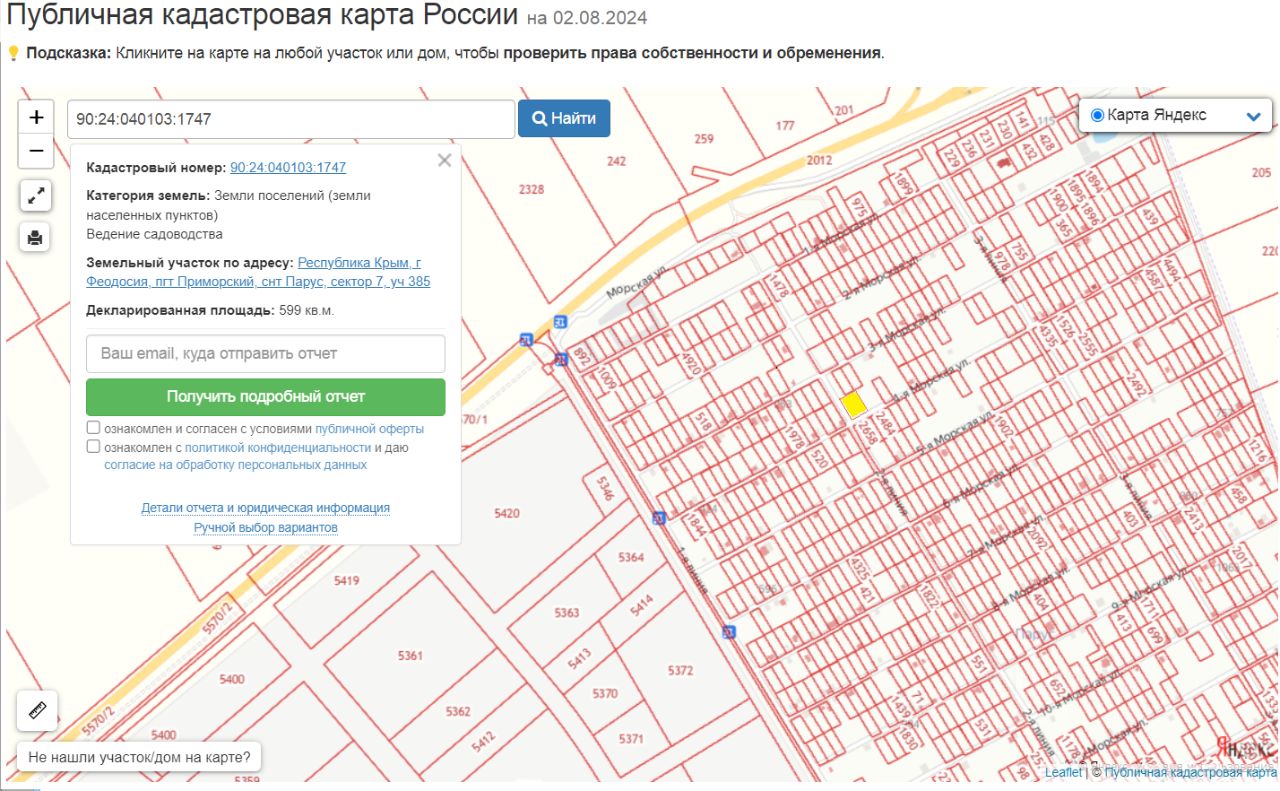This screenshot has height=791, width=1280.
Task: Open the Leaflet attribution link
Action: (1063, 772)
